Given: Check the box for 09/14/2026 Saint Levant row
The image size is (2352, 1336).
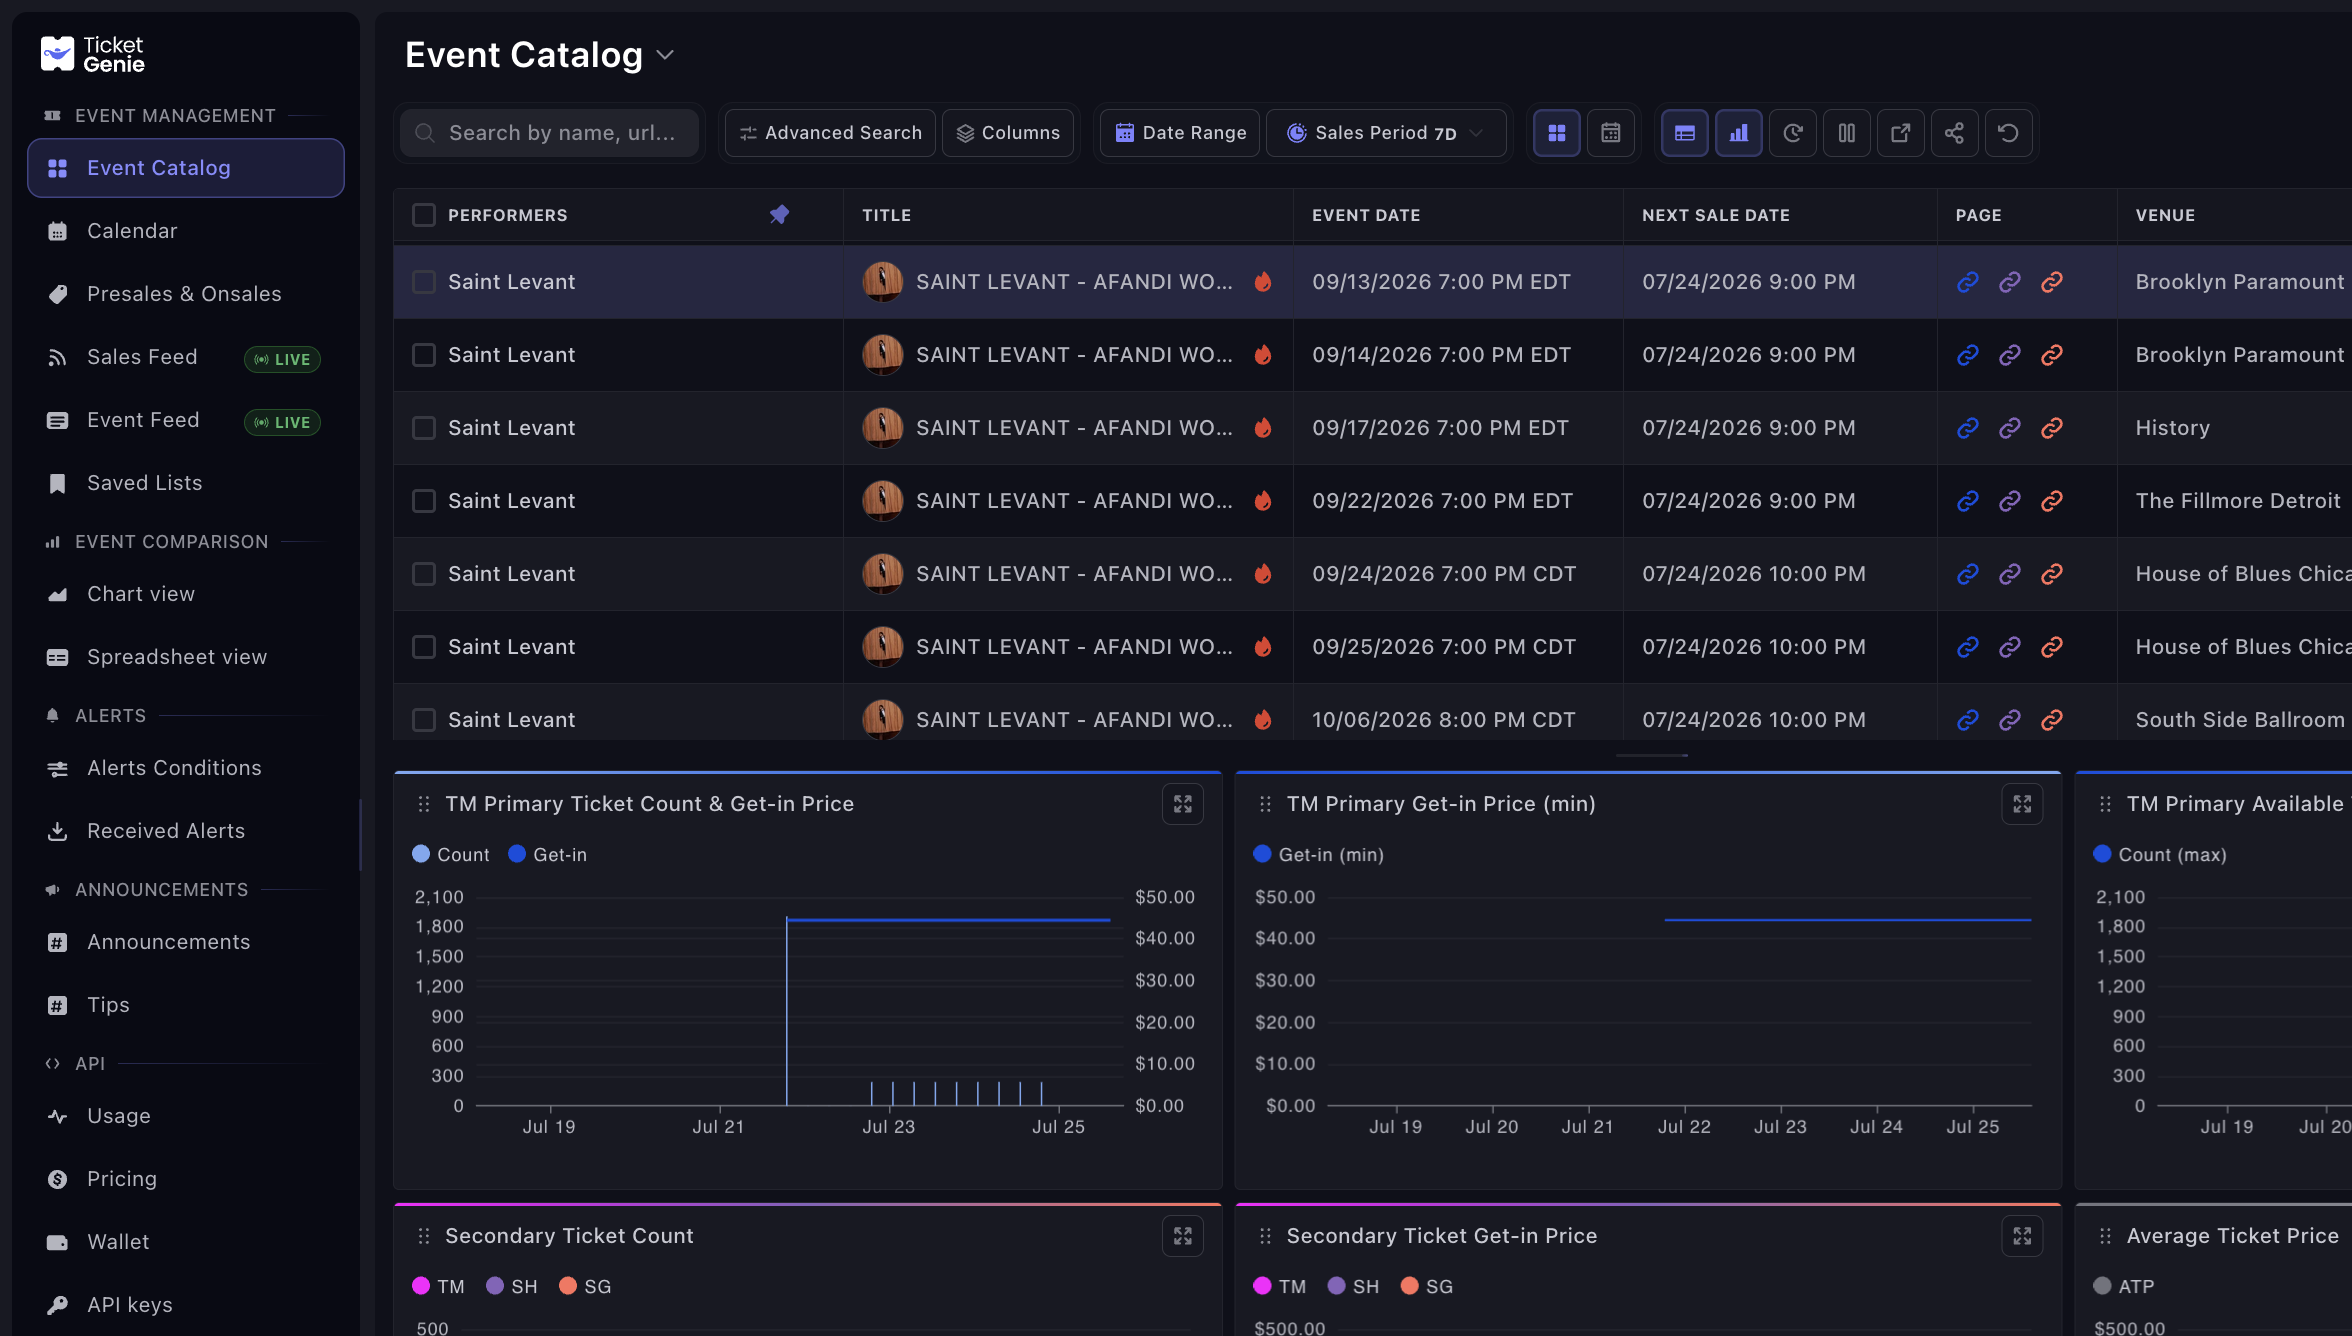Looking at the screenshot, I should 424,355.
